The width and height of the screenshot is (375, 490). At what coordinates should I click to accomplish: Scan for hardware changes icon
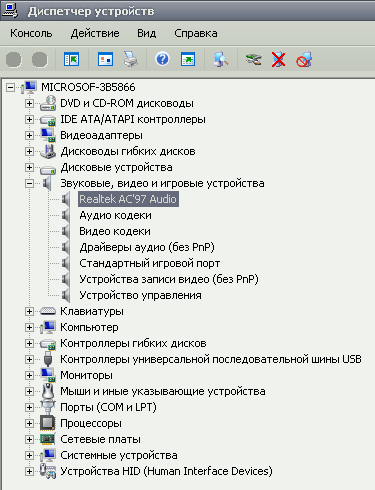pyautogui.click(x=221, y=60)
